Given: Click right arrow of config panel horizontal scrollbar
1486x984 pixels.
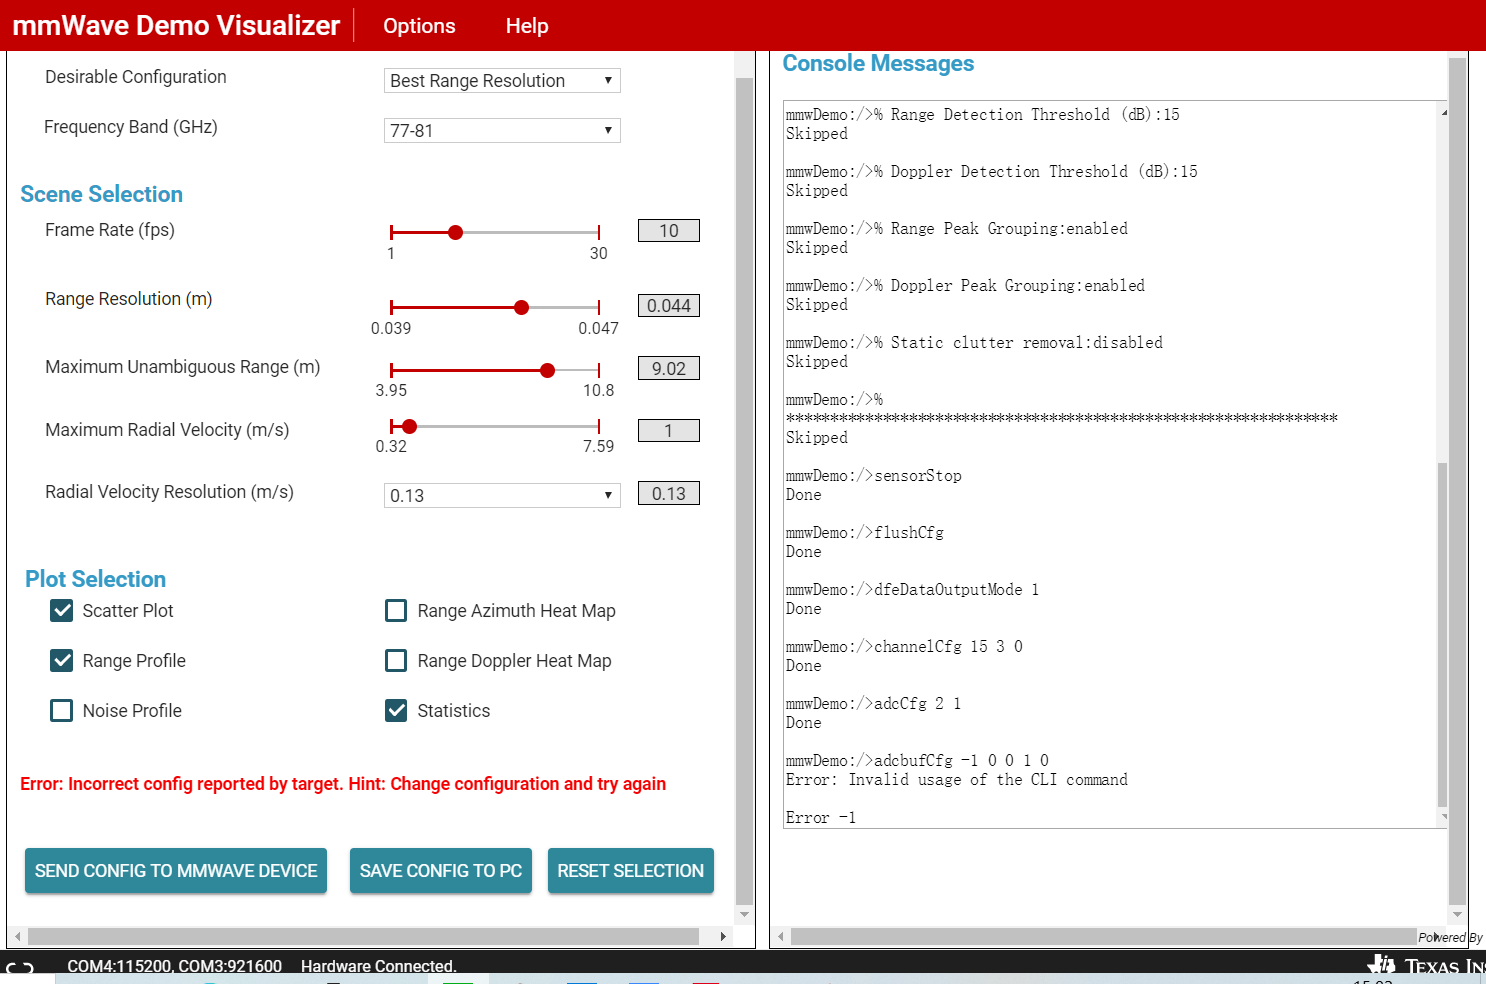Looking at the screenshot, I should click(723, 937).
